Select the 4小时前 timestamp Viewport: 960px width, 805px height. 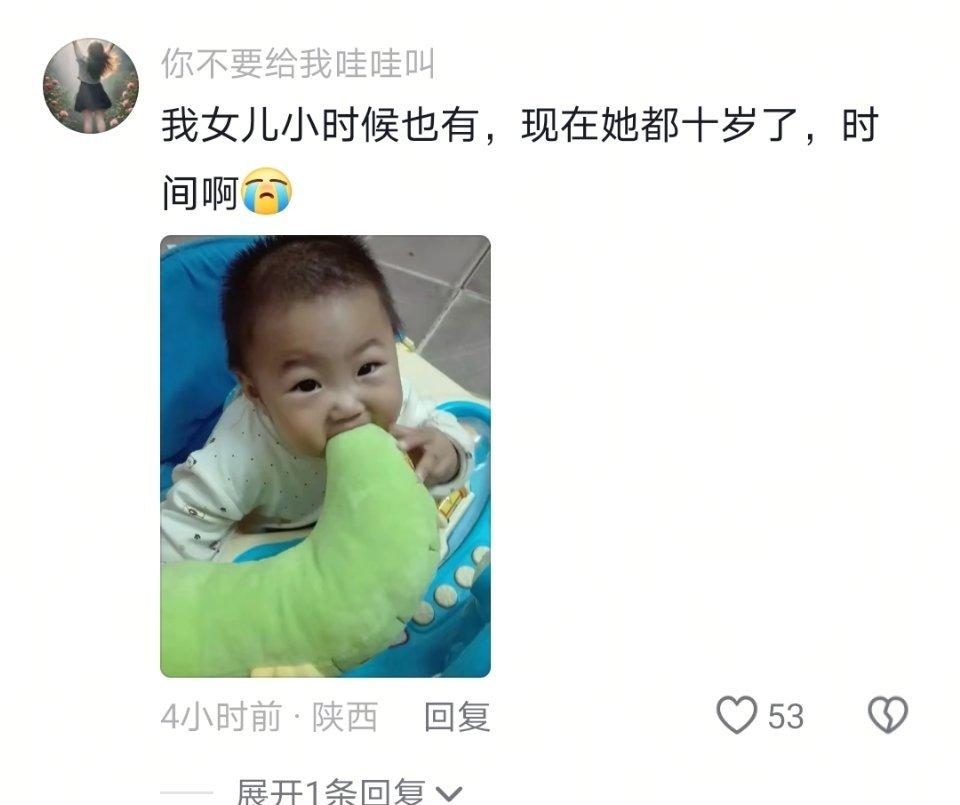[221, 716]
